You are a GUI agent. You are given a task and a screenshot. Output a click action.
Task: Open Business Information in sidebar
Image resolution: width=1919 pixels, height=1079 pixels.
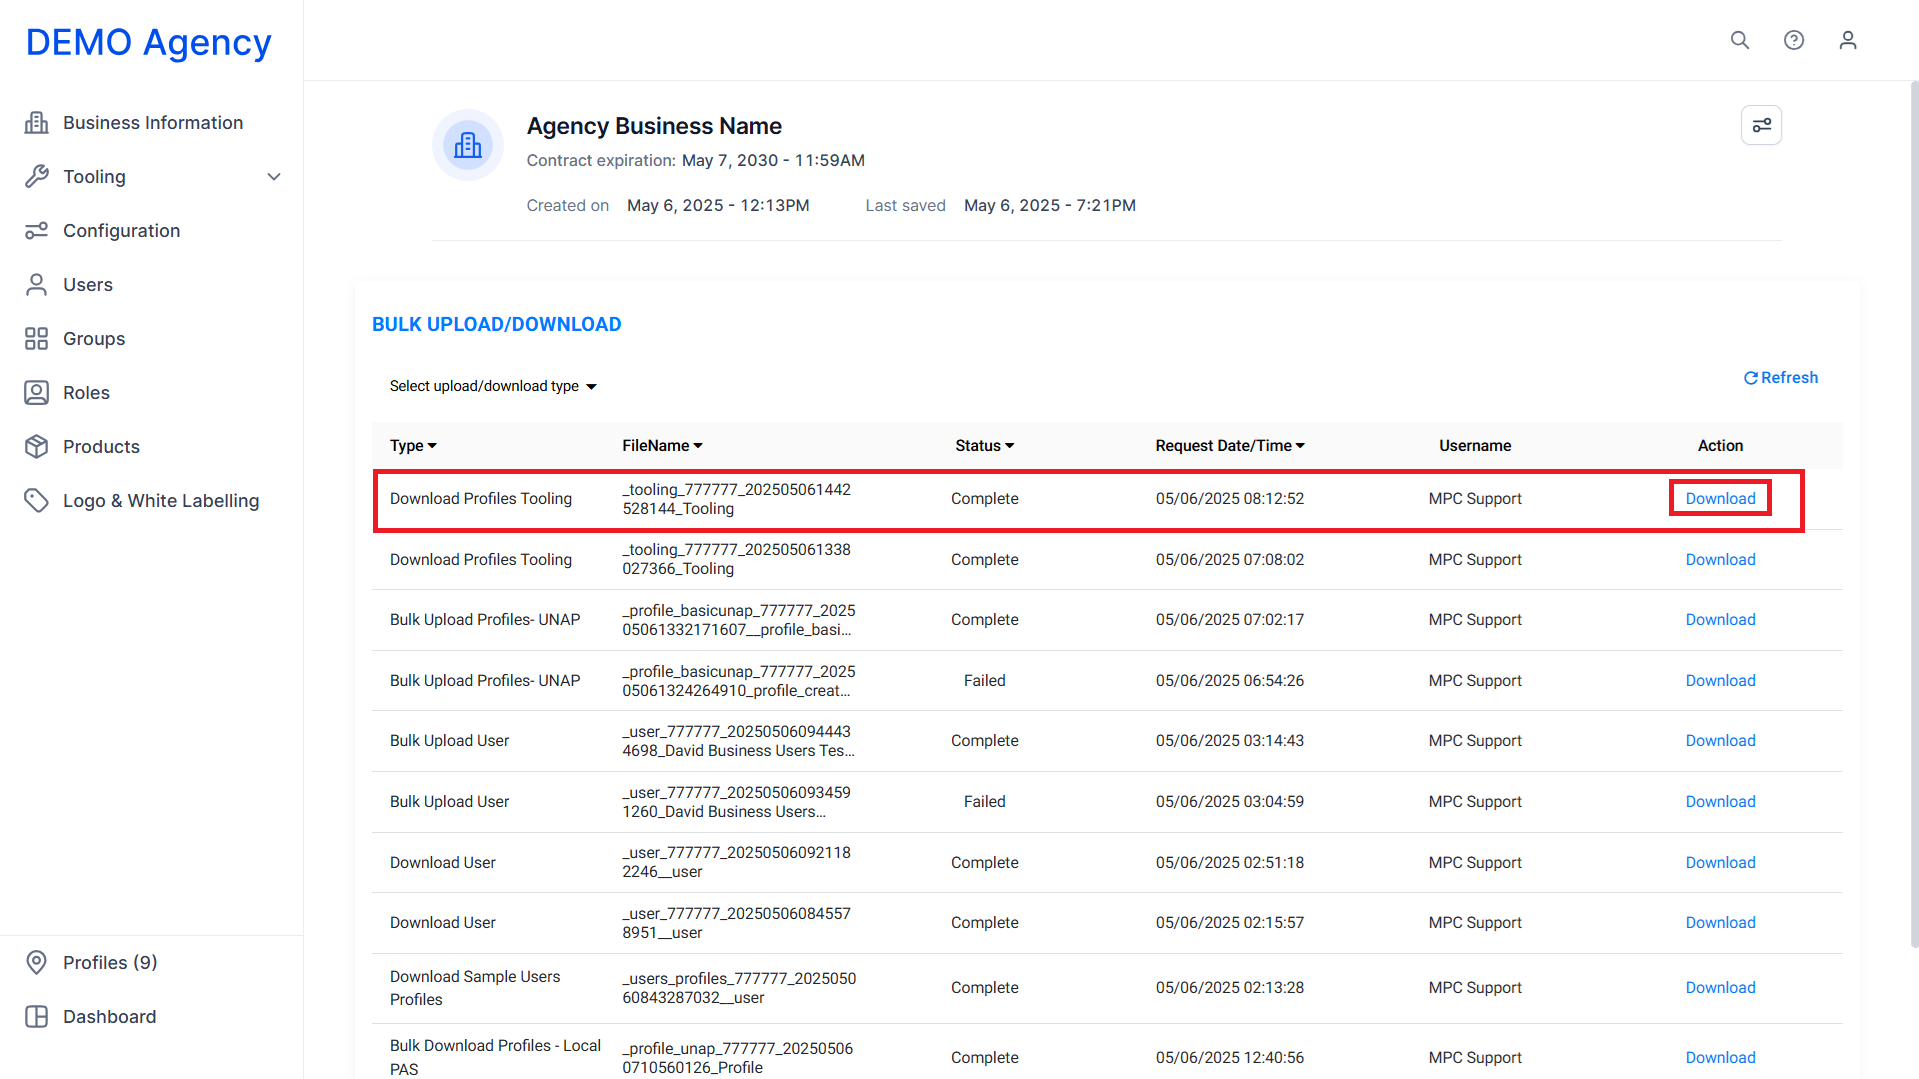click(x=152, y=123)
